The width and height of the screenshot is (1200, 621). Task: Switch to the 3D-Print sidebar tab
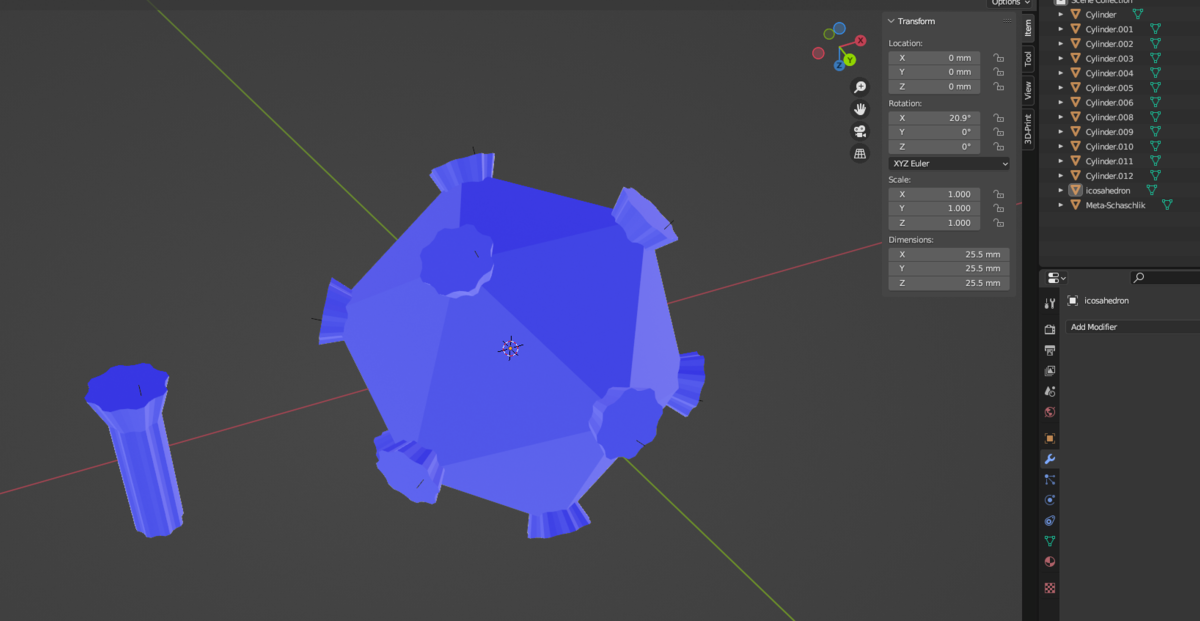[1028, 129]
